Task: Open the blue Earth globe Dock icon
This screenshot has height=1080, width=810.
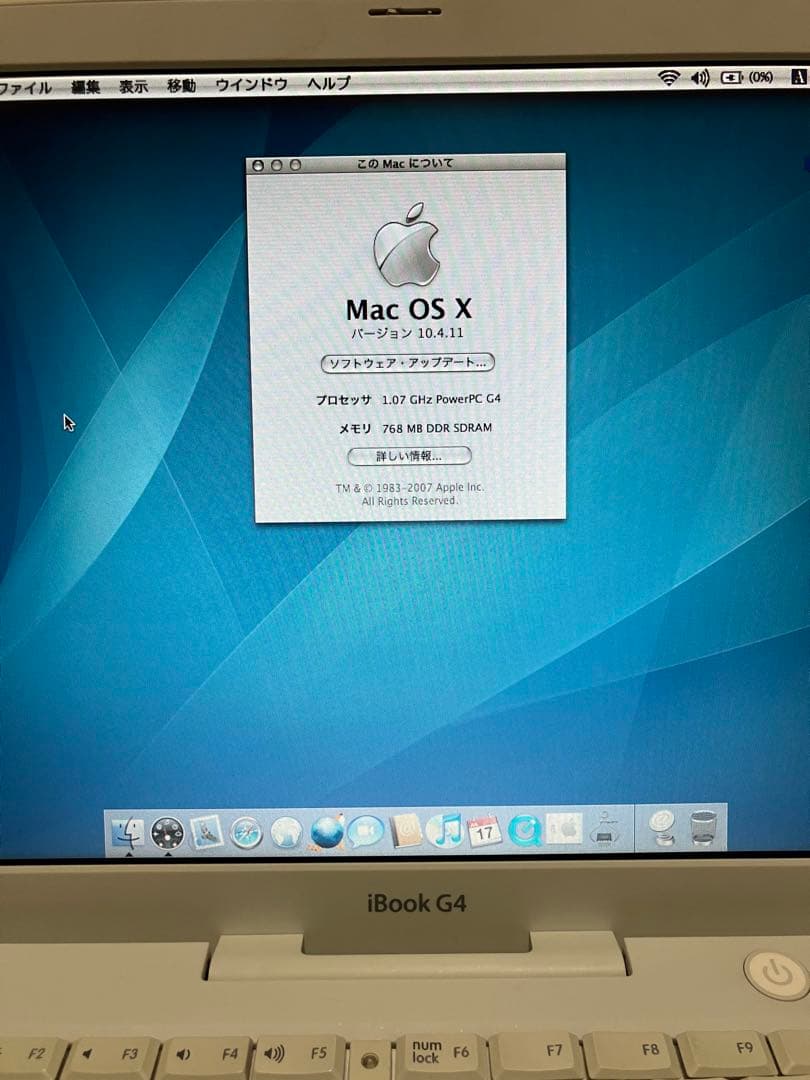Action: point(326,832)
